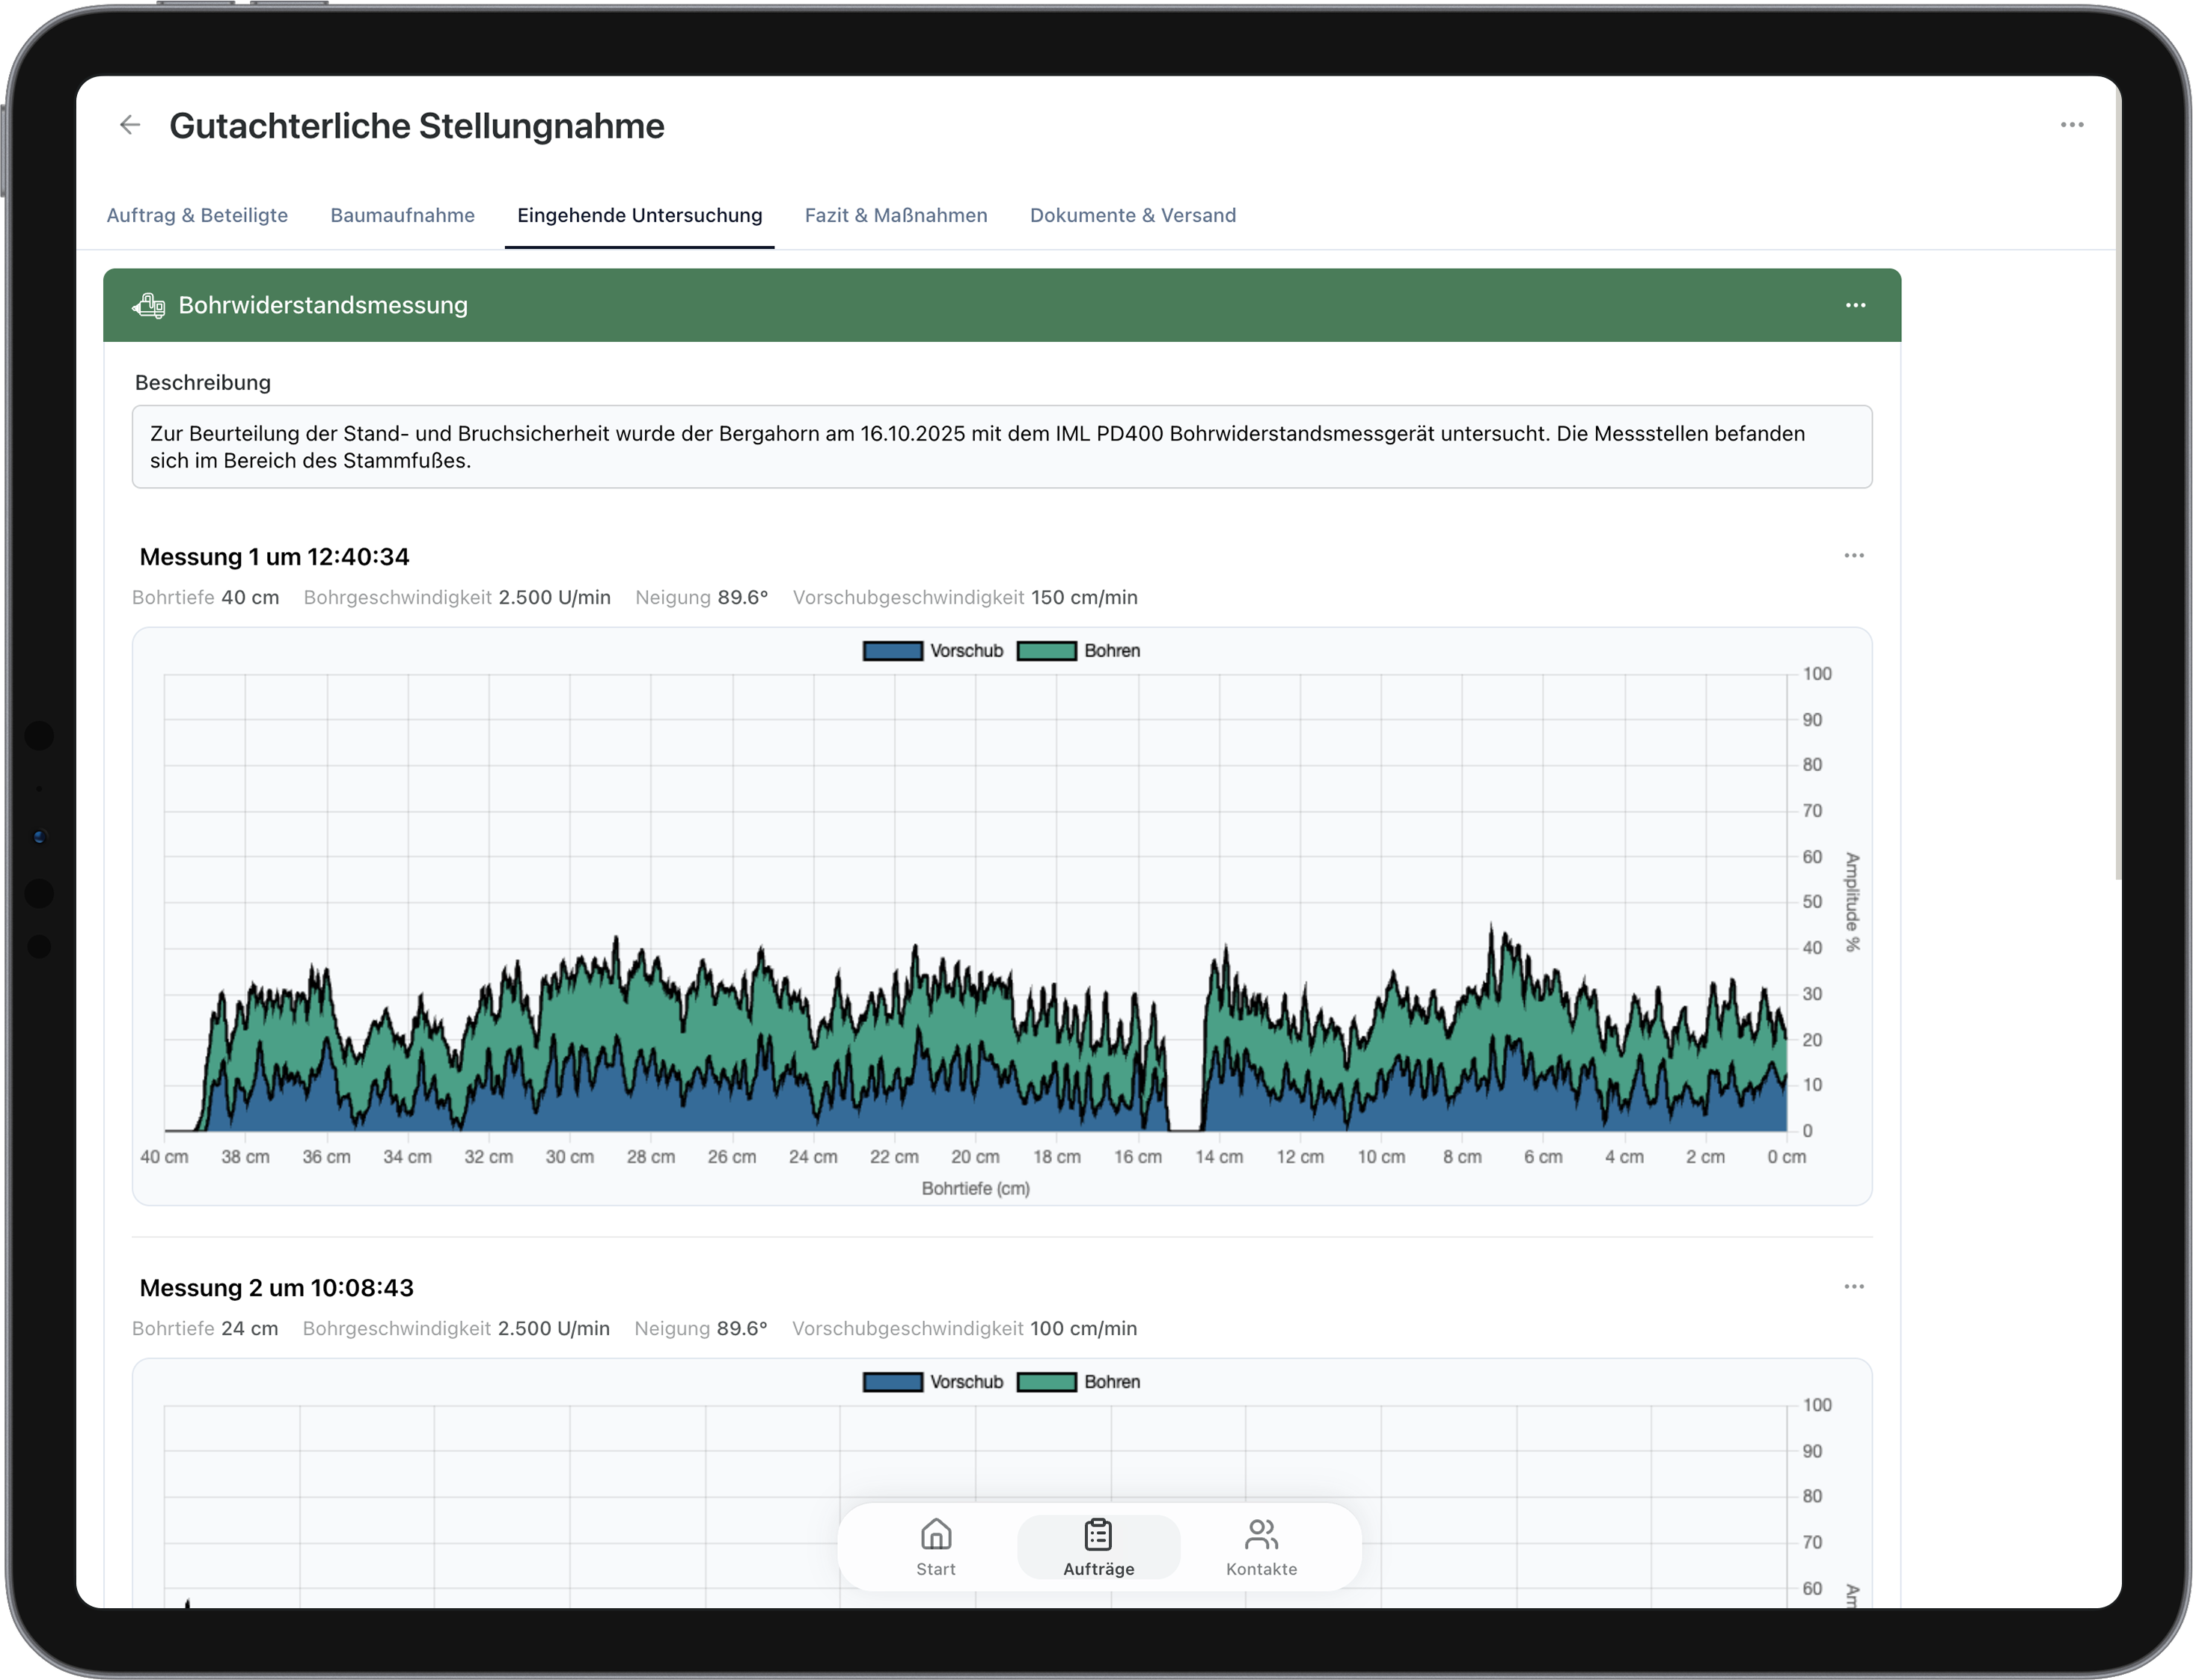Open Bohrwiderstandsmessung section three-dot menu
The height and width of the screenshot is (1680, 2193).
click(1855, 305)
